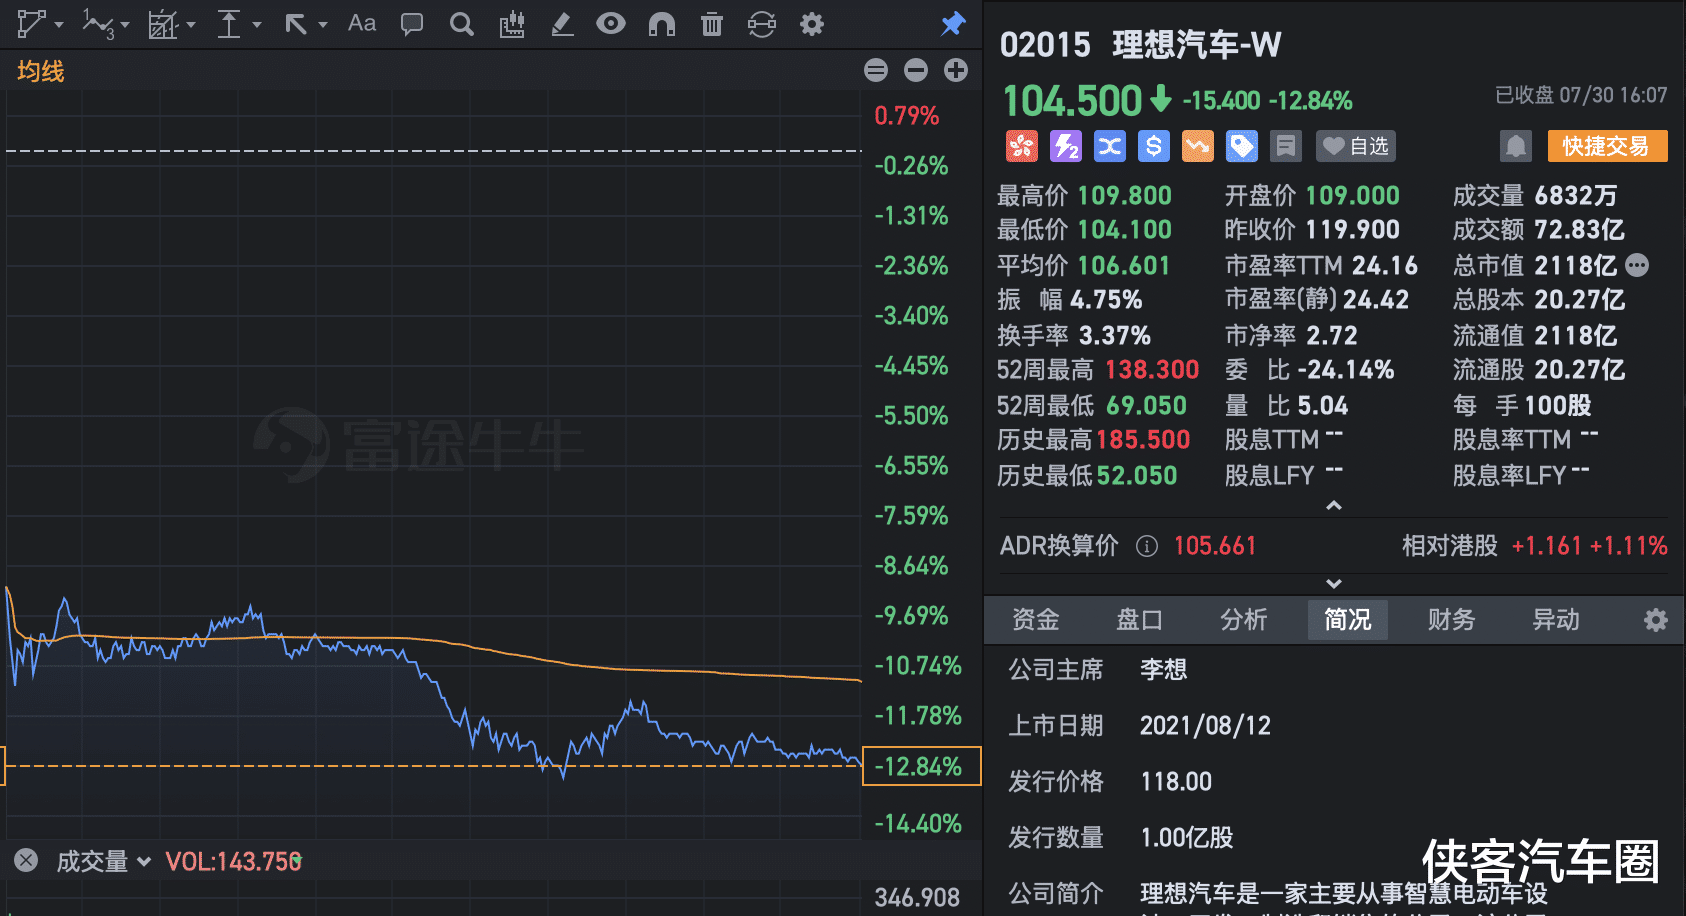Collapse the quote details with up chevron
Screen dimensions: 1686x916
click(1333, 506)
